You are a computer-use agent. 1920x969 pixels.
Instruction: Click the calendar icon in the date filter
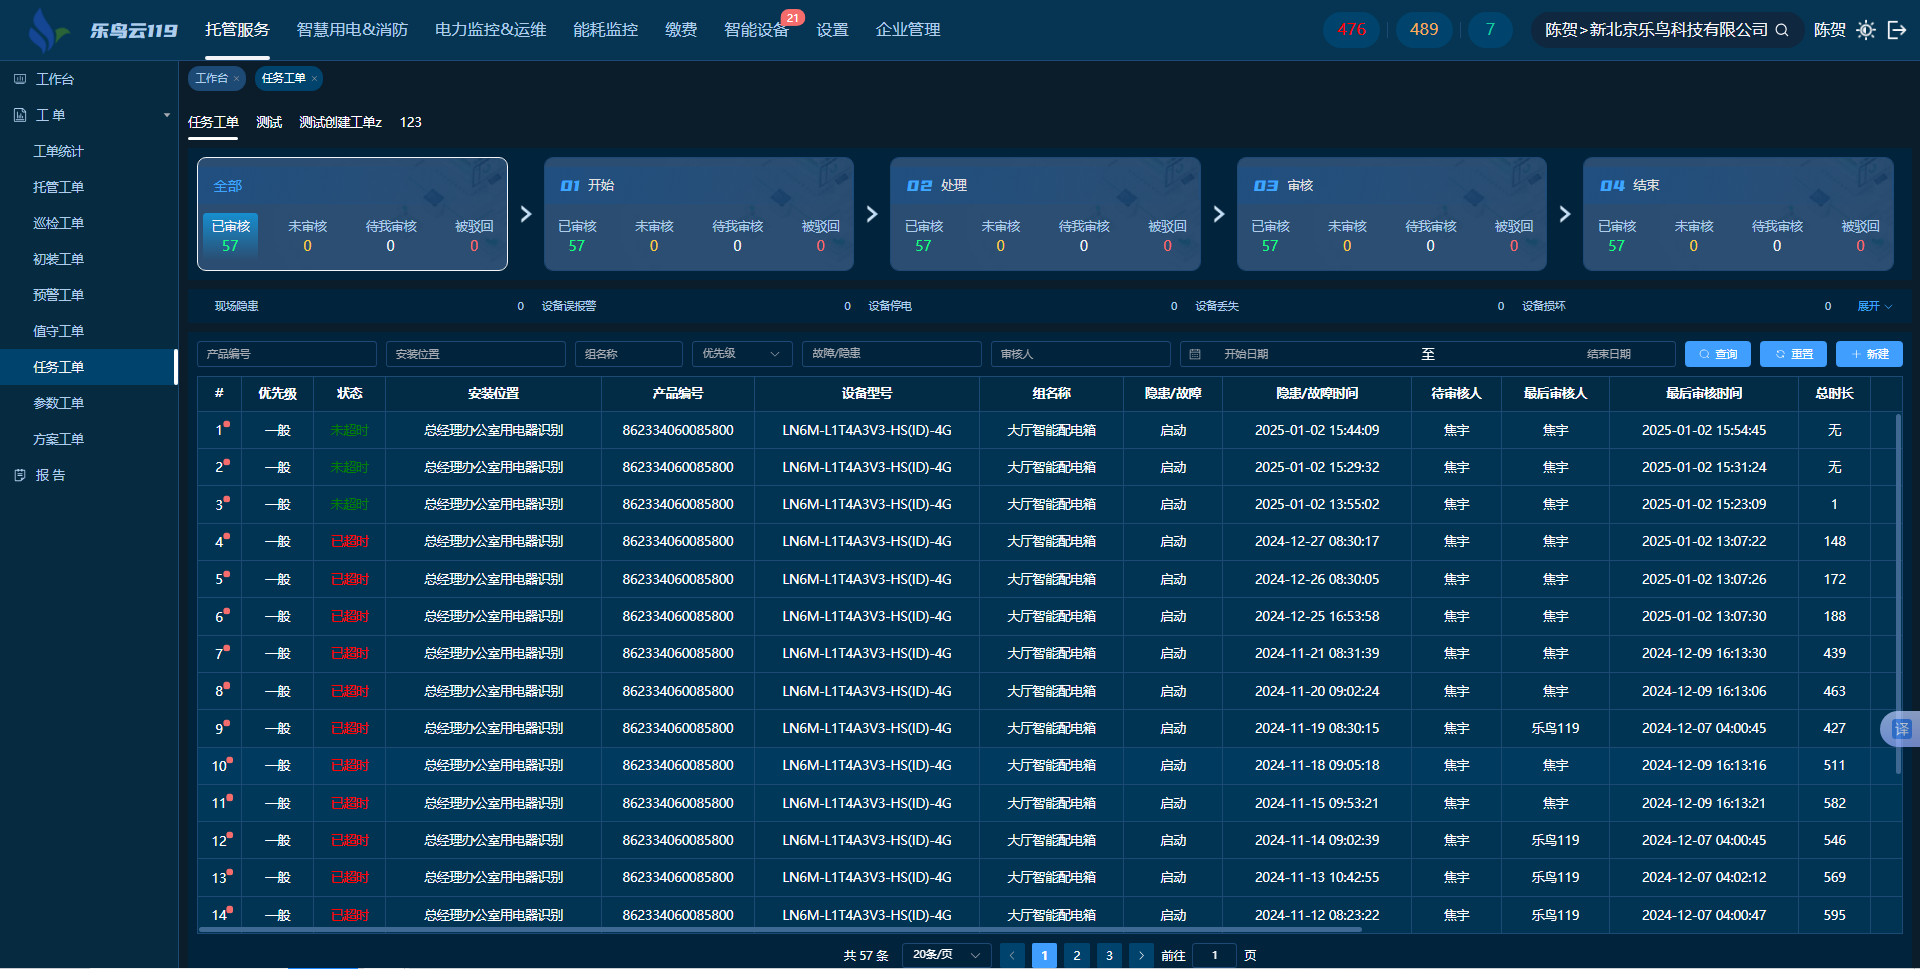click(1195, 354)
